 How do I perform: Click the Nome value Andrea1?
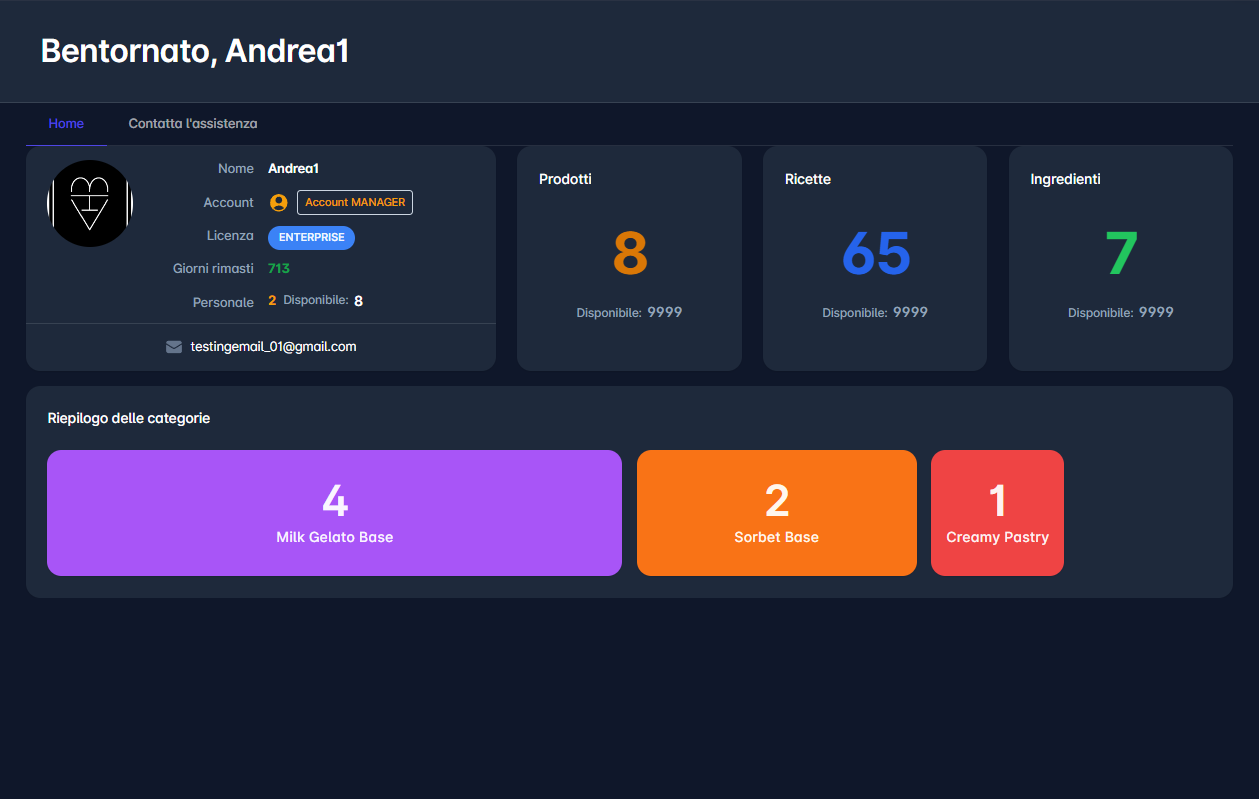coord(293,169)
